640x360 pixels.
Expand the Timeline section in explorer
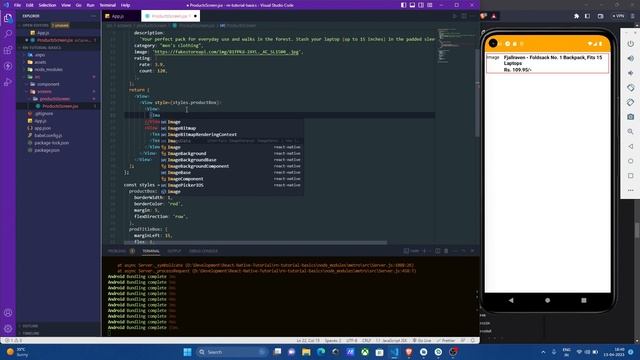pyautogui.click(x=31, y=333)
